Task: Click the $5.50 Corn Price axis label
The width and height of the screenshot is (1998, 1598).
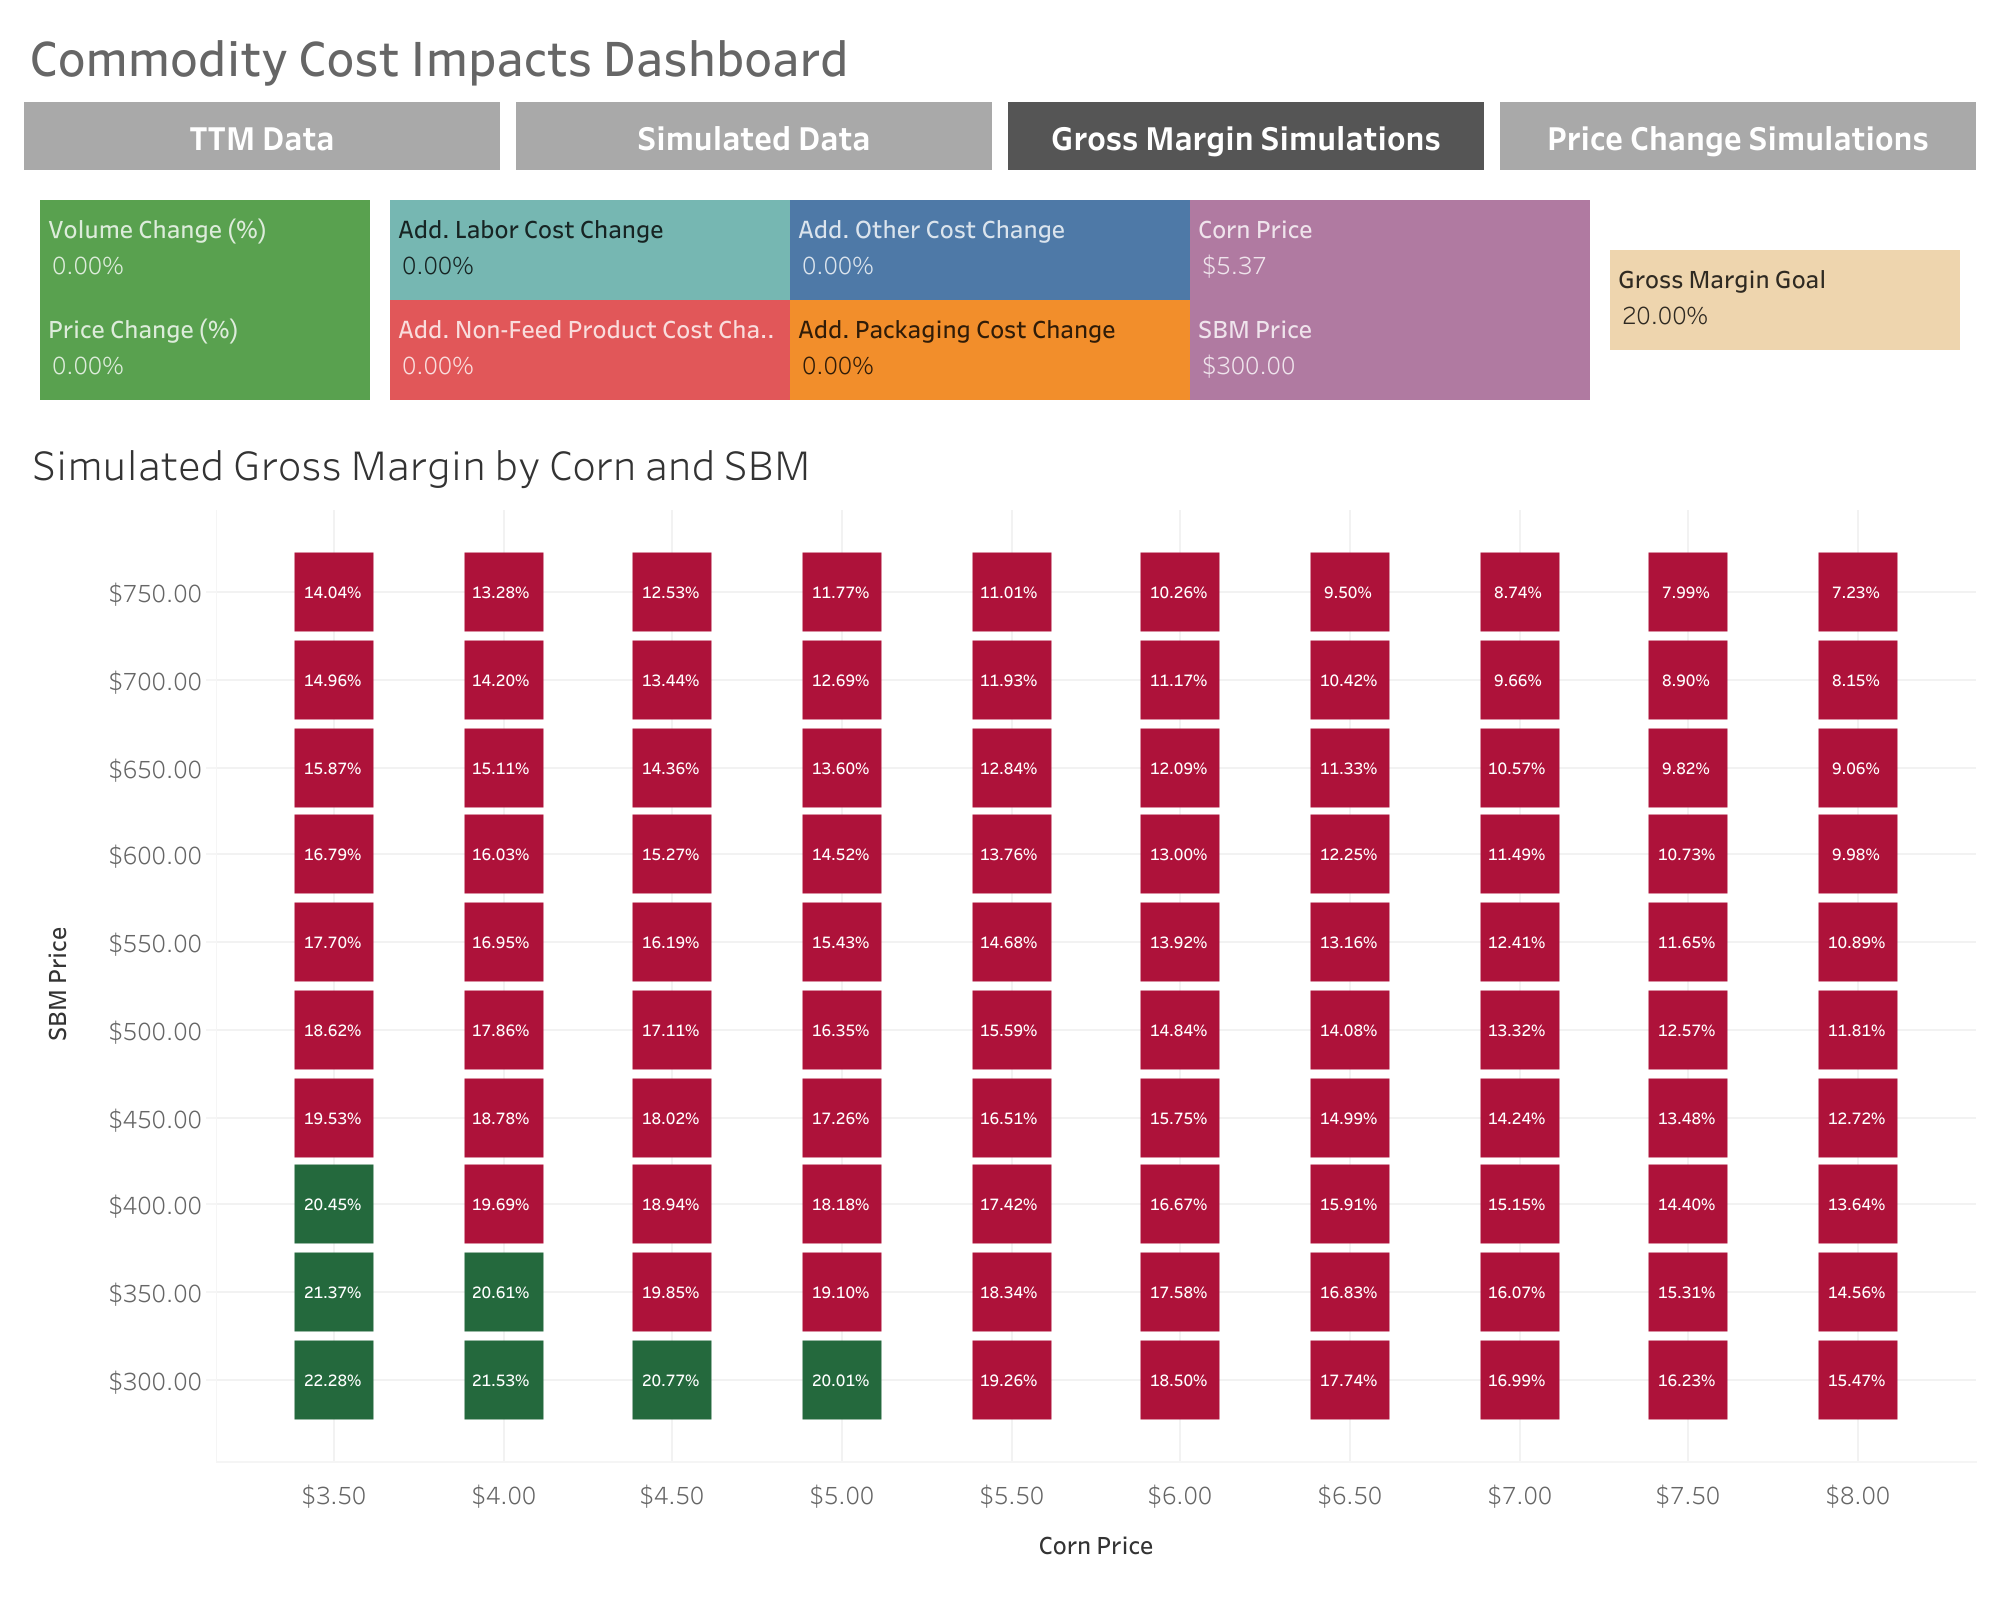Action: (1012, 1495)
